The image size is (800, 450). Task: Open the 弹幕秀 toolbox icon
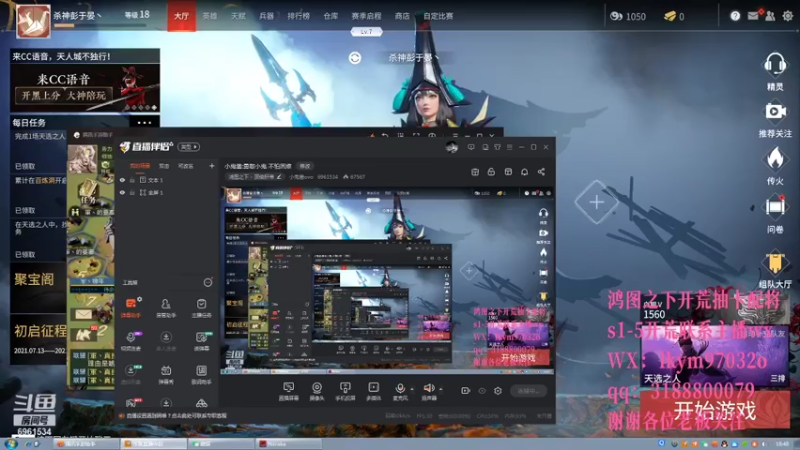pyautogui.click(x=166, y=374)
